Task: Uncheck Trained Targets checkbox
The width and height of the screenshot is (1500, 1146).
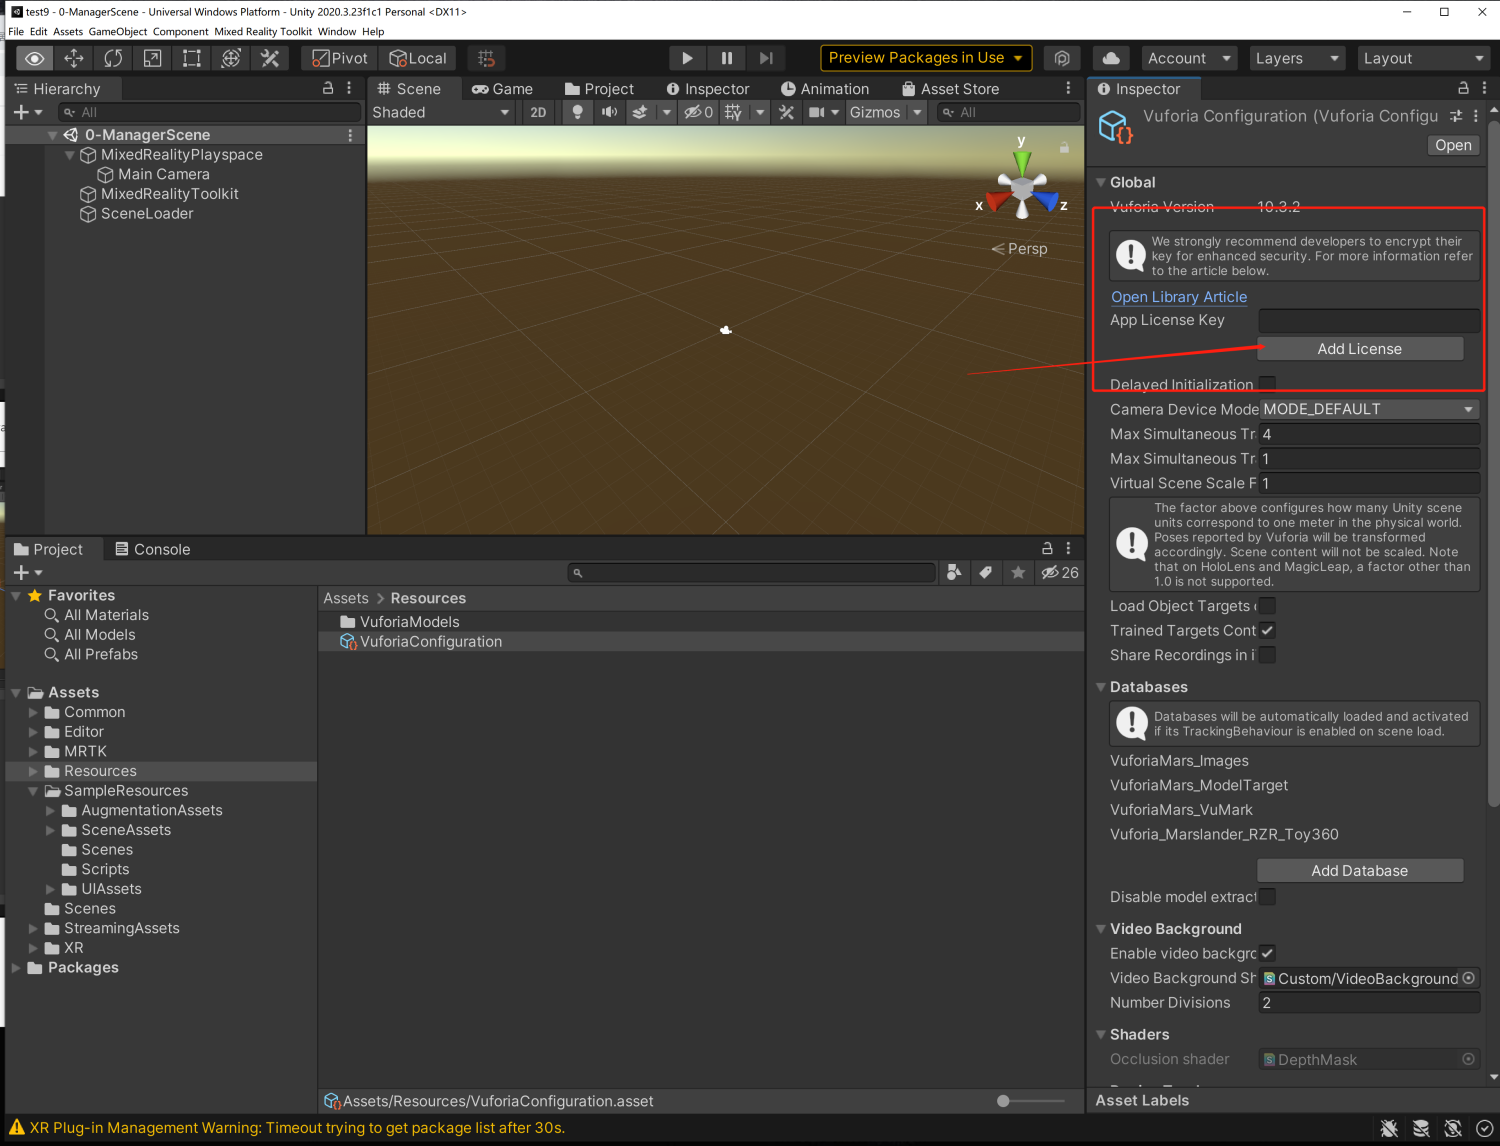Action: pyautogui.click(x=1267, y=630)
